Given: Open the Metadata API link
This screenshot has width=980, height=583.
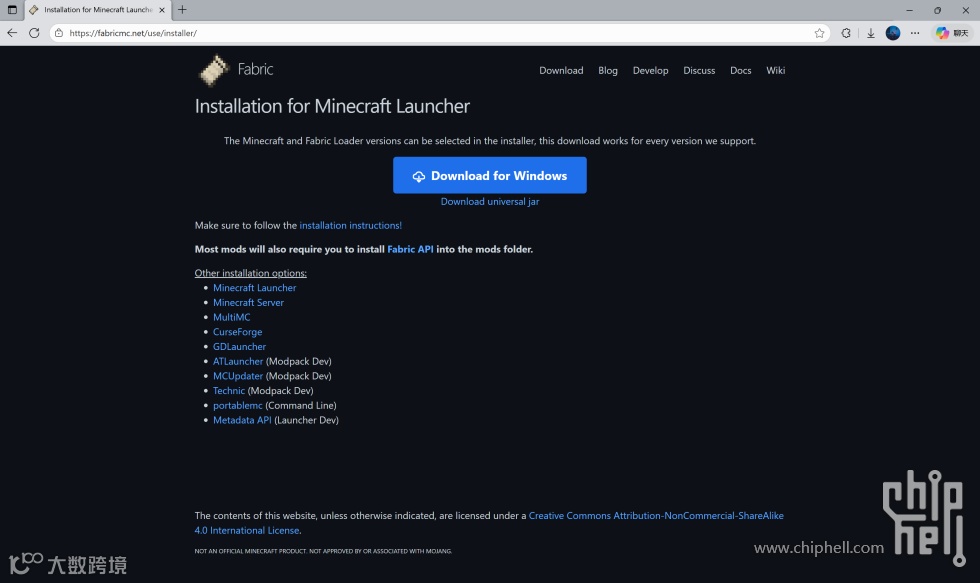Looking at the screenshot, I should tap(242, 420).
